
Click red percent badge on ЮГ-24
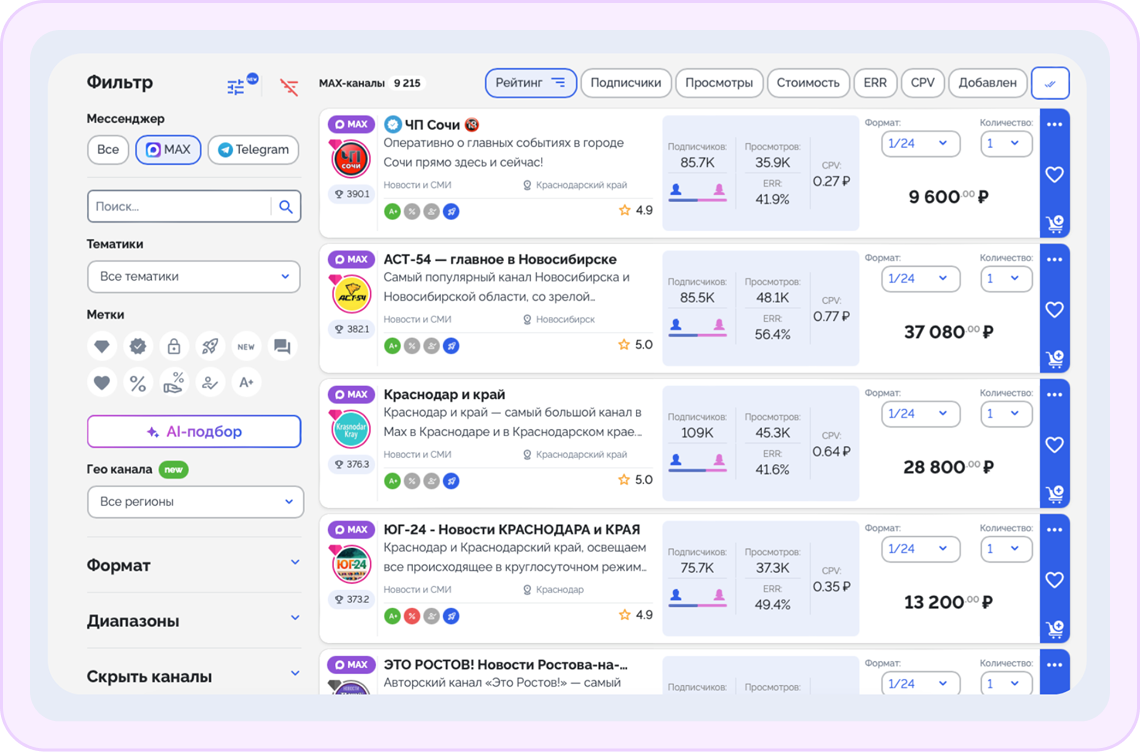412,617
